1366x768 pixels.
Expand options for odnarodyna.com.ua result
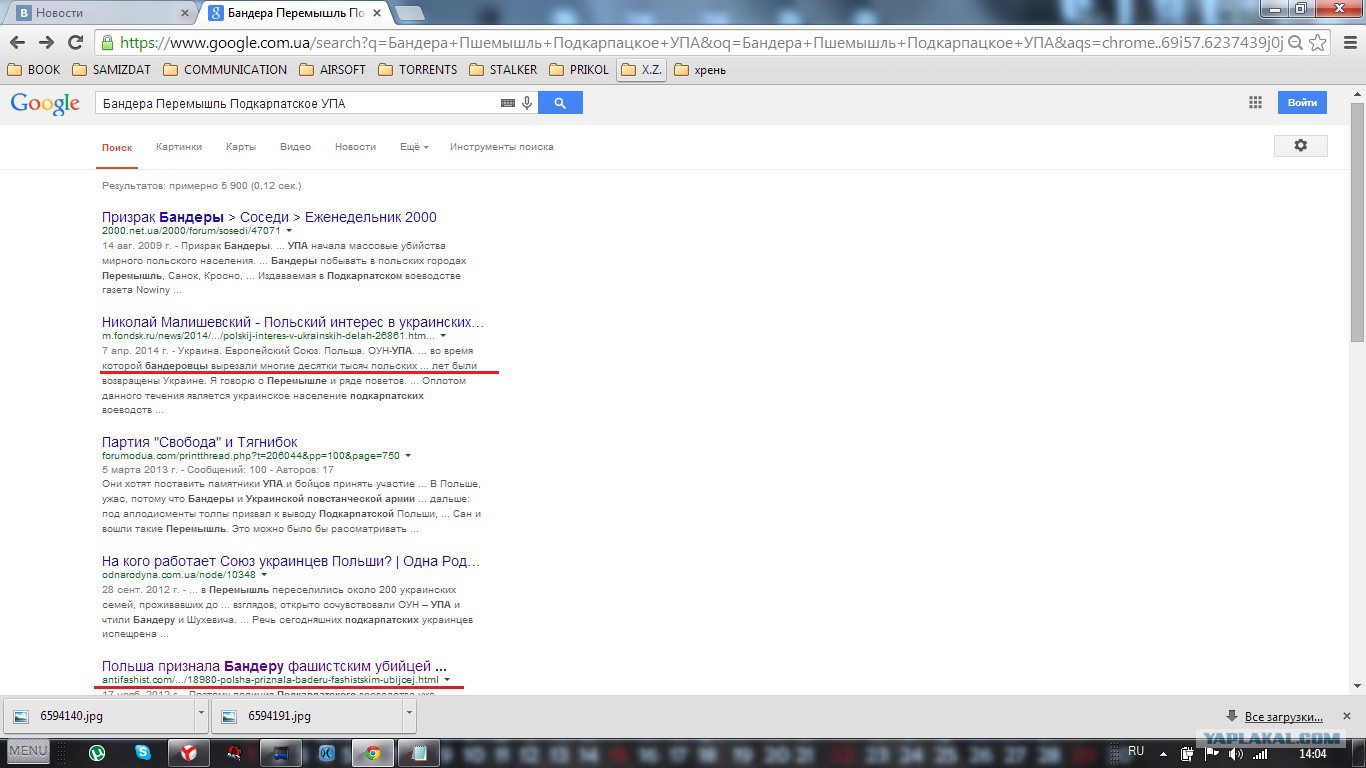click(x=264, y=575)
